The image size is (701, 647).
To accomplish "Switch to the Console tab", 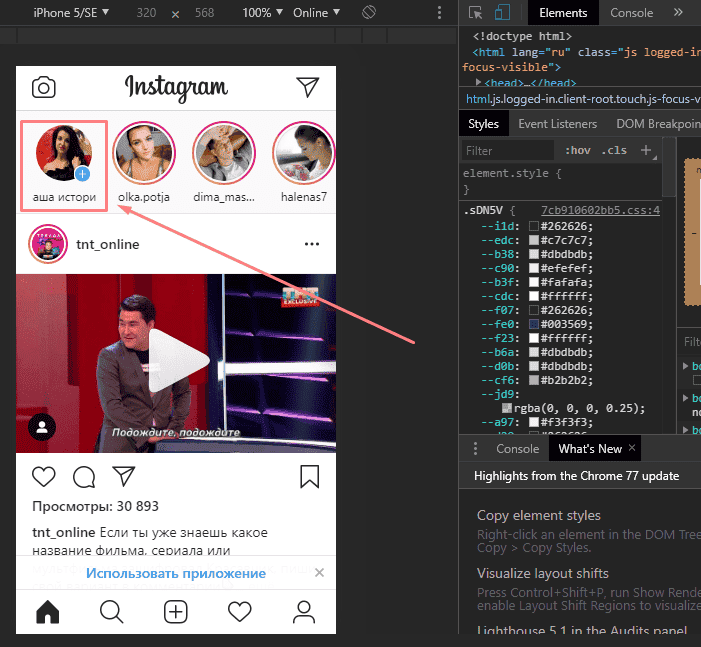I will [x=631, y=13].
